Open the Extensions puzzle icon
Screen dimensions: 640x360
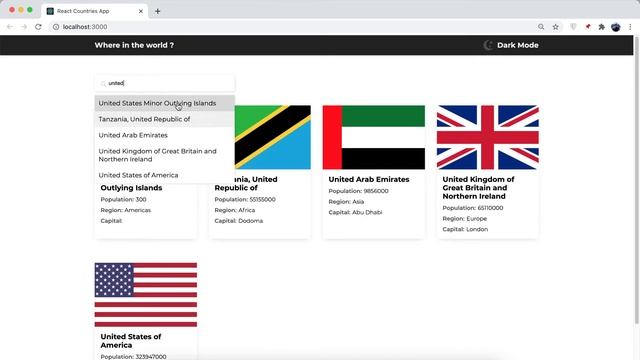click(602, 27)
